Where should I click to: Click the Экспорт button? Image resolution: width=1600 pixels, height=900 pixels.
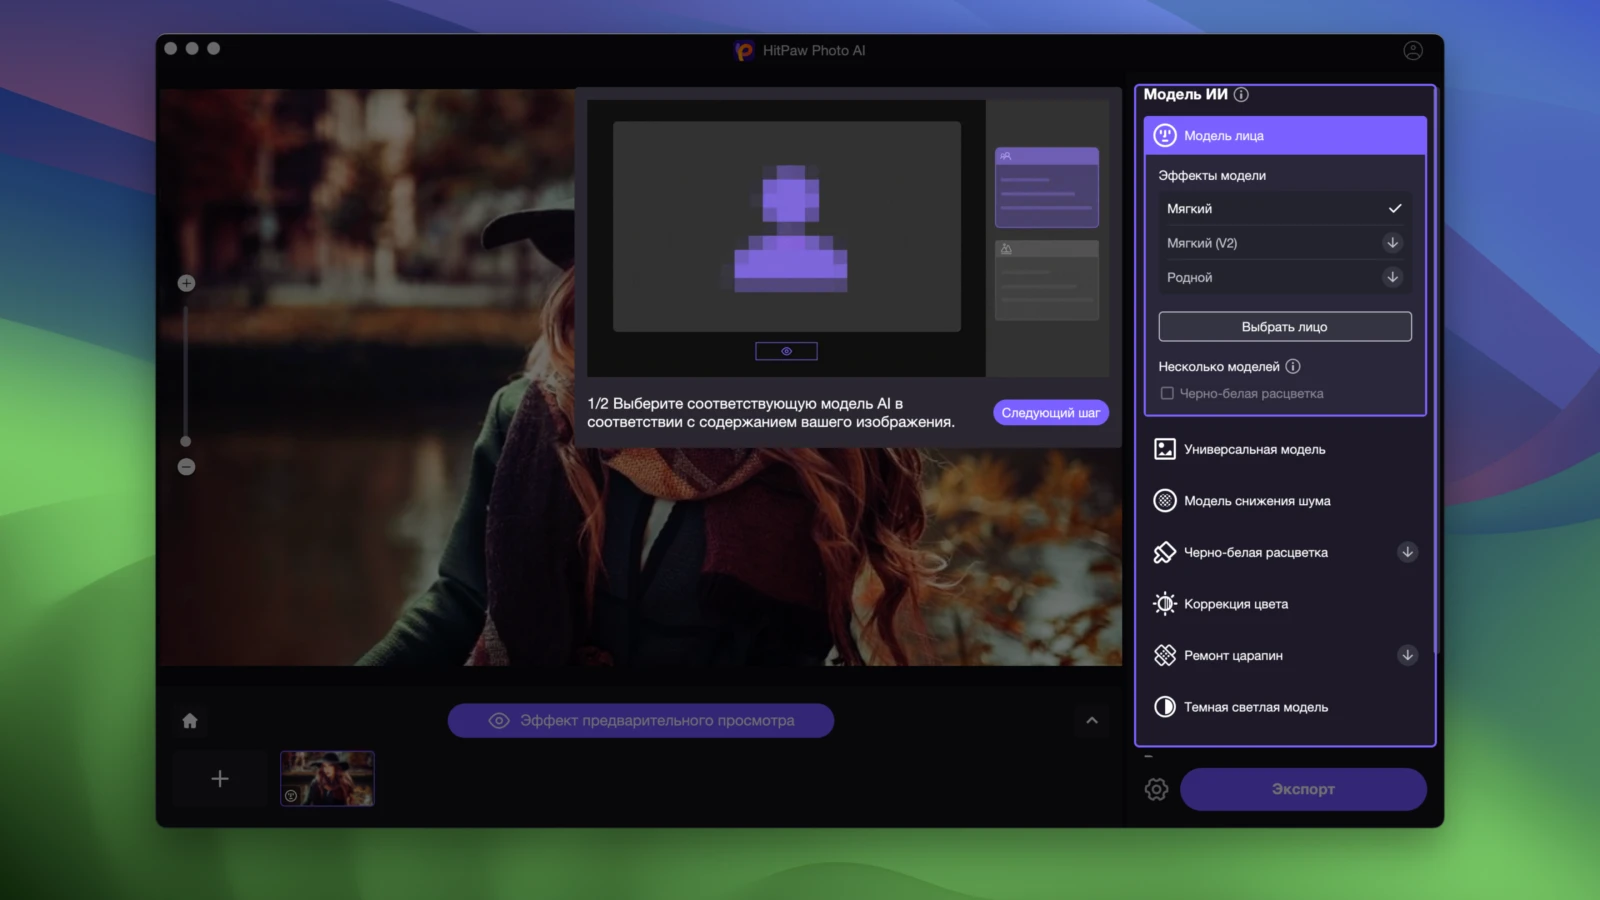click(x=1302, y=789)
